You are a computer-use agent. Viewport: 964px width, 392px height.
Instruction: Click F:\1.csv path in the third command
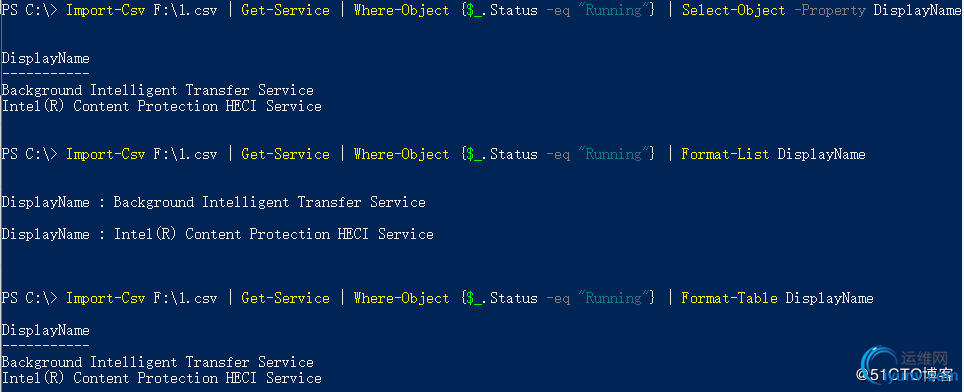185,298
